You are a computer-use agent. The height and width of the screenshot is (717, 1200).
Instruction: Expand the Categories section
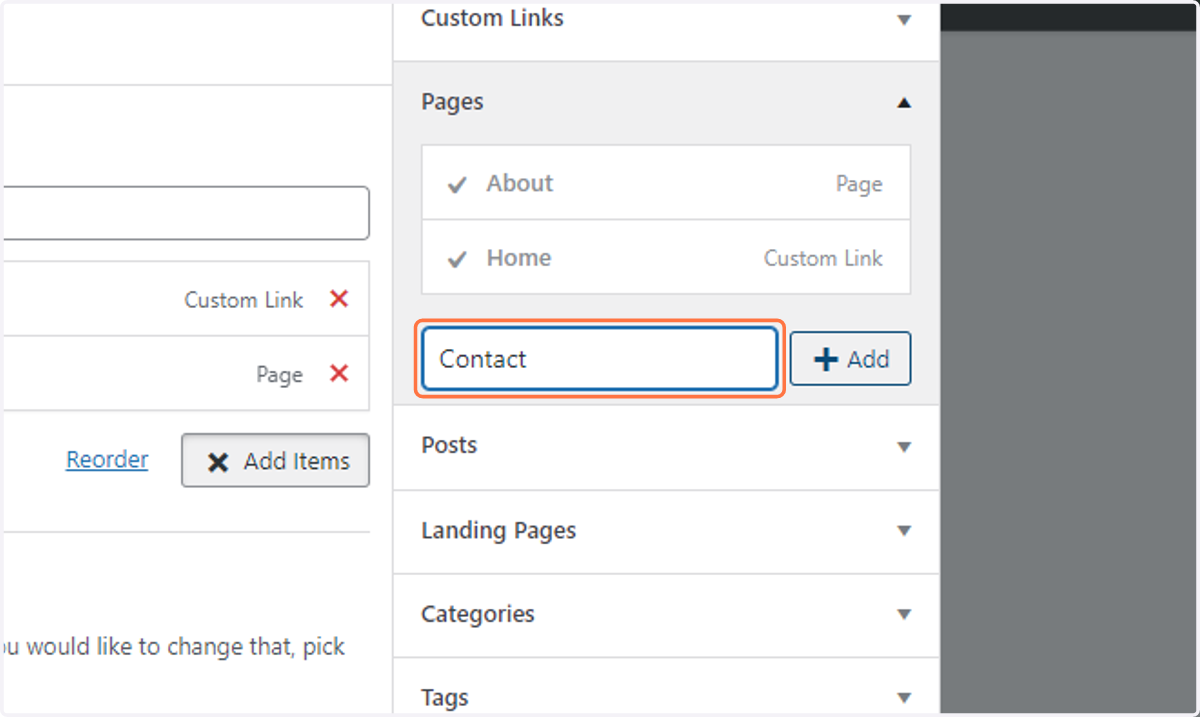904,614
